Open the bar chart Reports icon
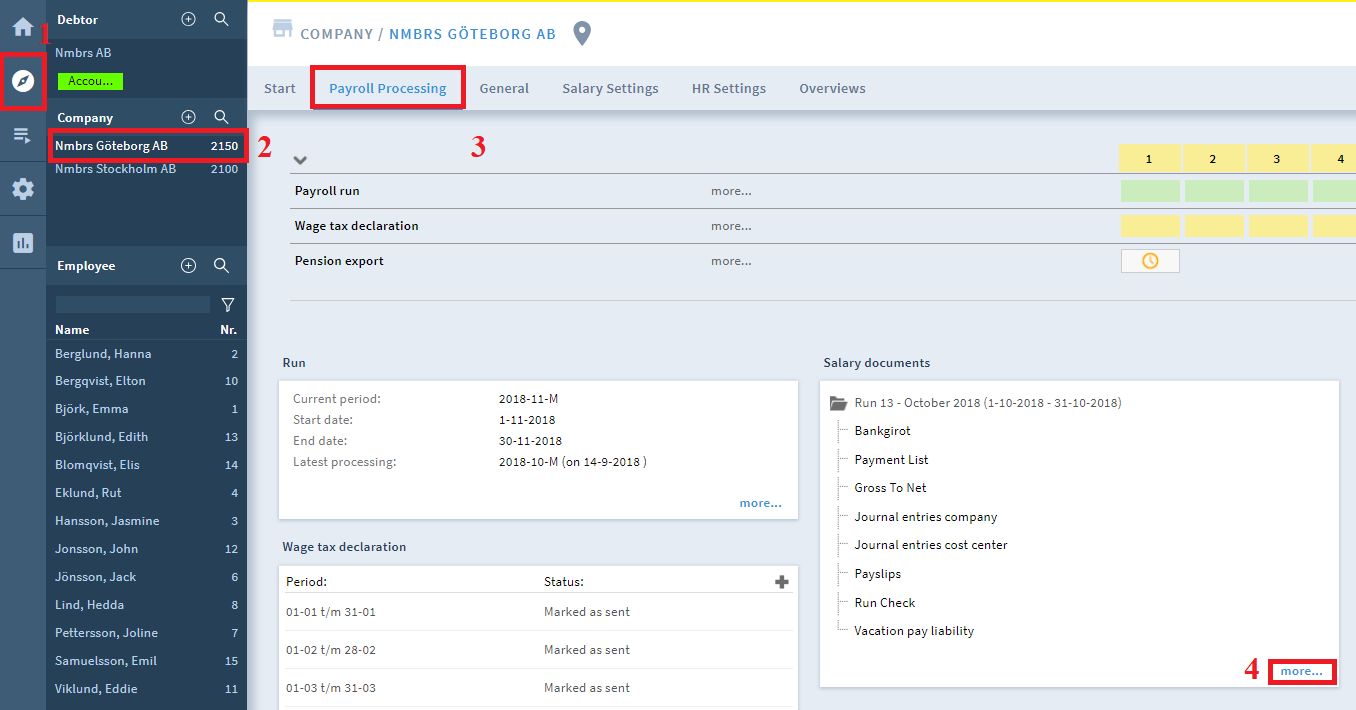This screenshot has height=710, width=1356. point(22,242)
